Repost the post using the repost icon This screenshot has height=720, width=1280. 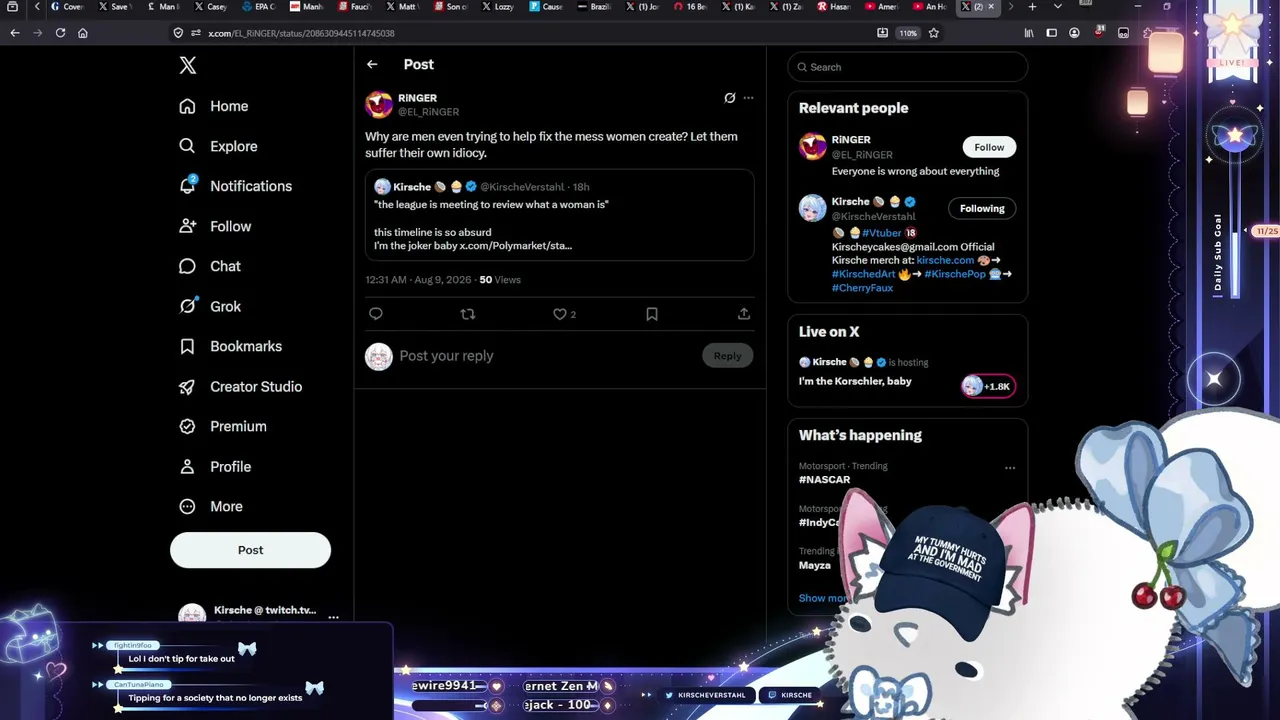pos(467,314)
